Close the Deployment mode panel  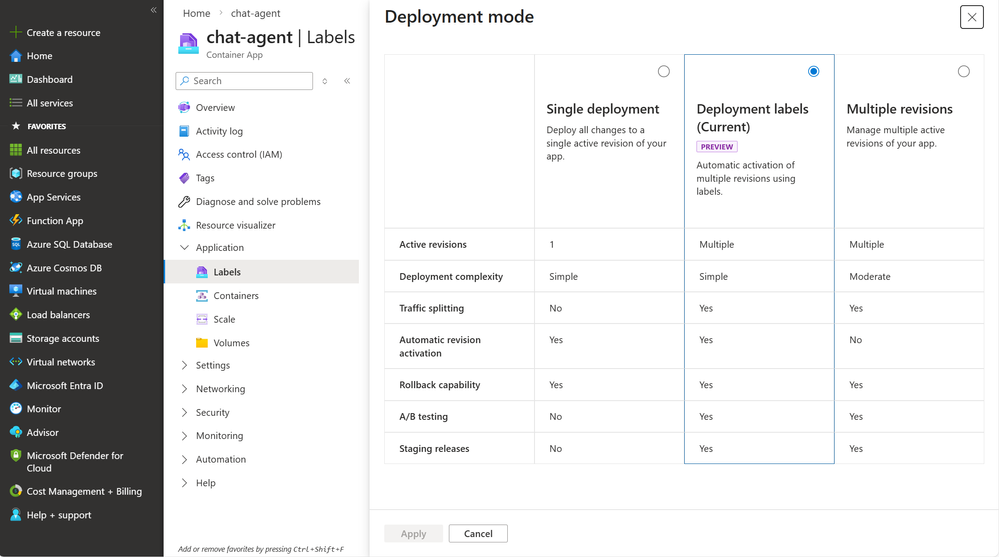click(972, 17)
